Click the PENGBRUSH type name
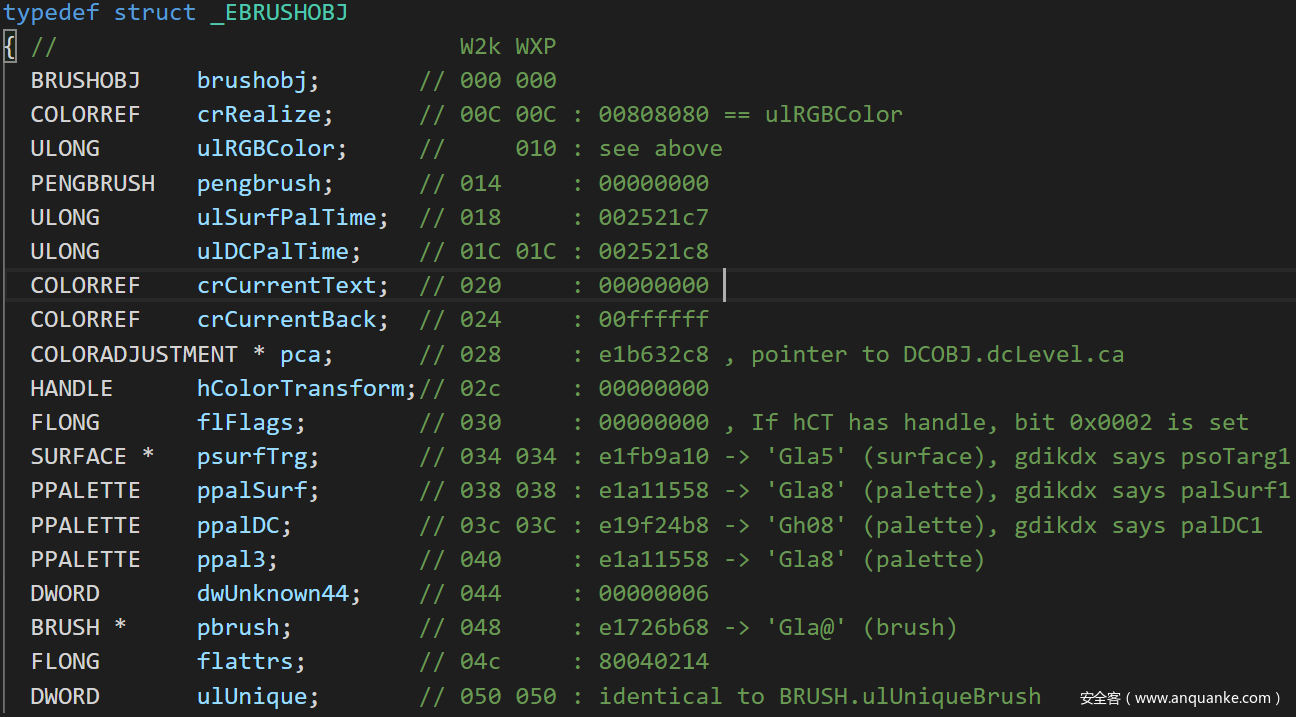1296x717 pixels. point(93,183)
